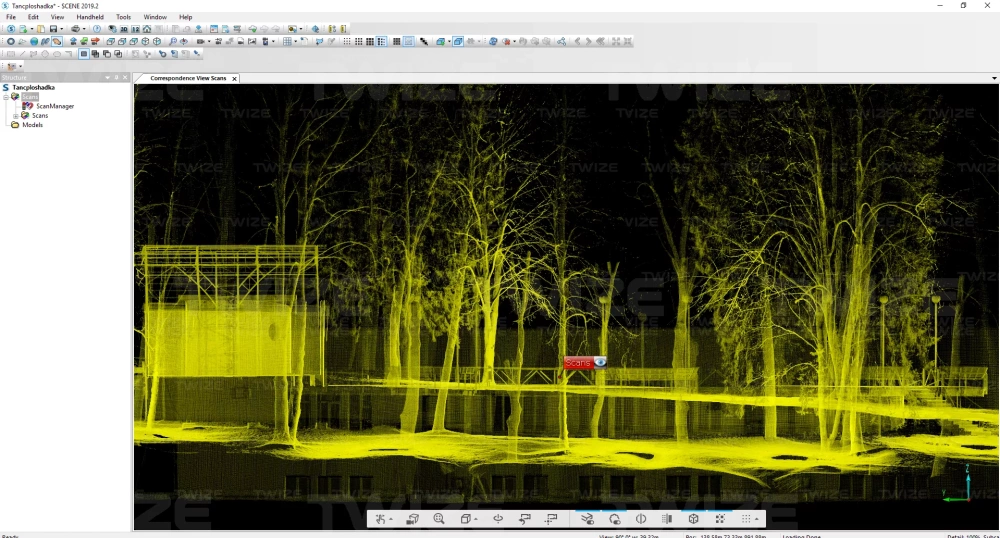Expand the nested Scans folder in tree
The image size is (1000, 538).
(x=15, y=115)
